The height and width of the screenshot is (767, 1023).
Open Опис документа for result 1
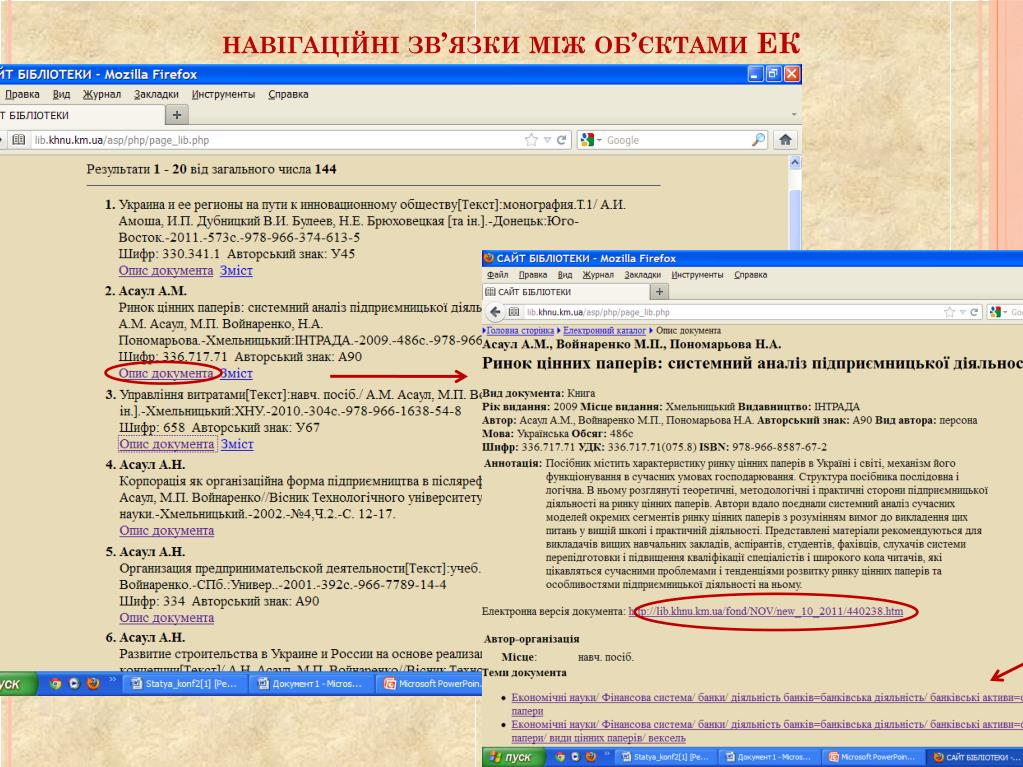[166, 270]
